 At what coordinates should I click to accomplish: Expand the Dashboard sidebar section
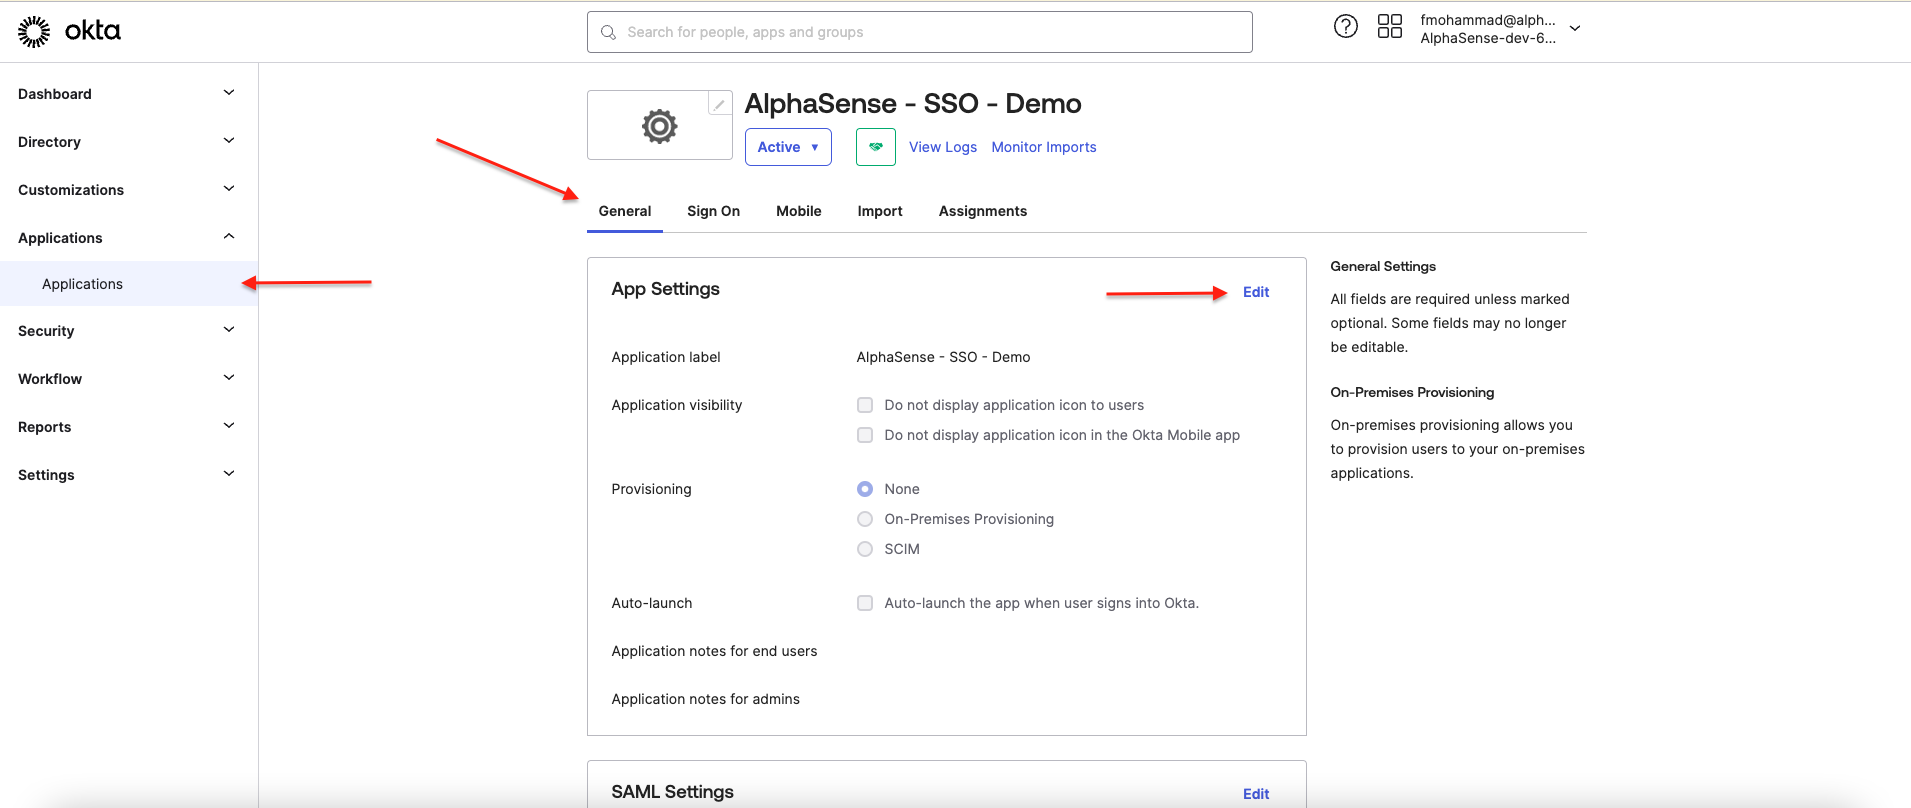(x=128, y=94)
